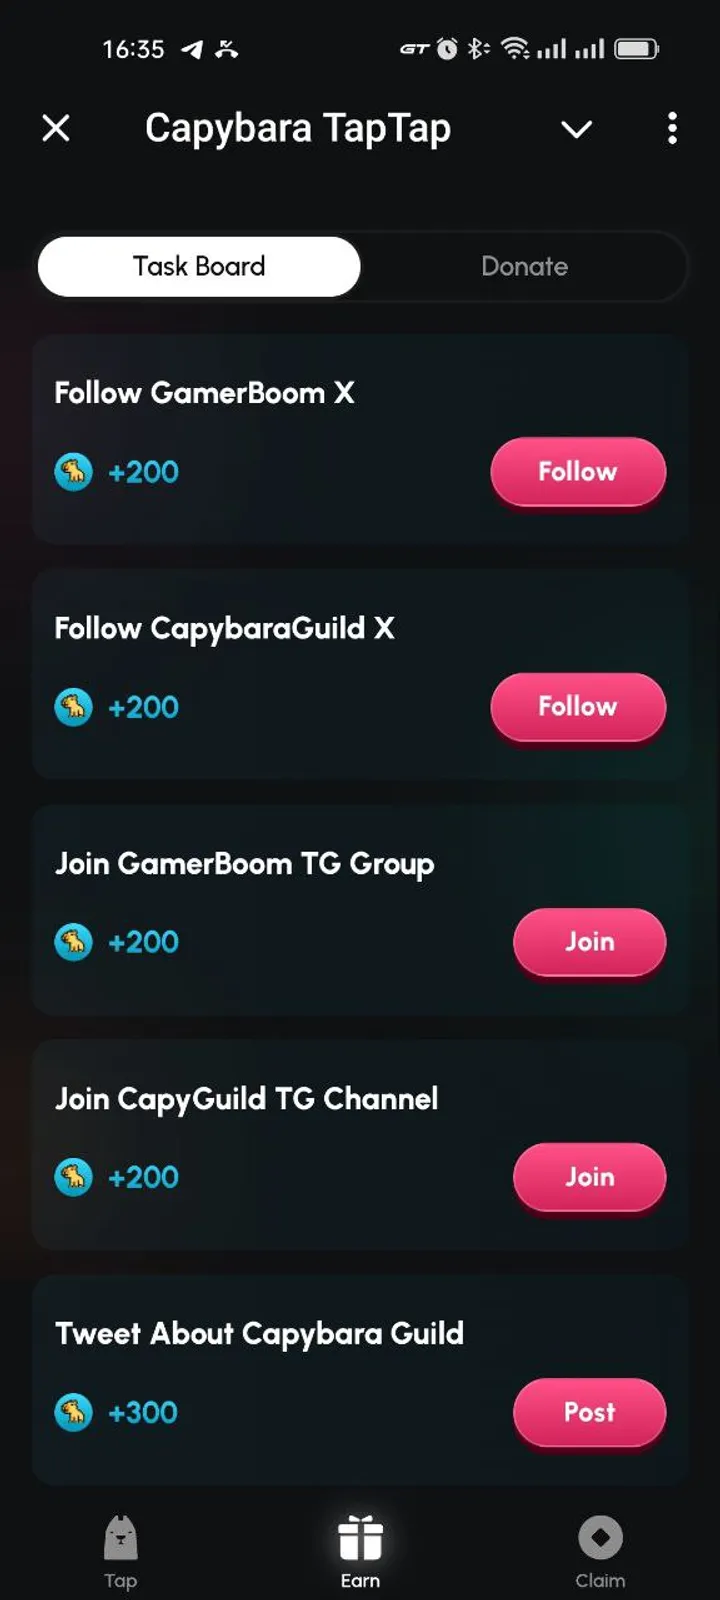Click Follow for GamerBoom X task

(x=578, y=472)
